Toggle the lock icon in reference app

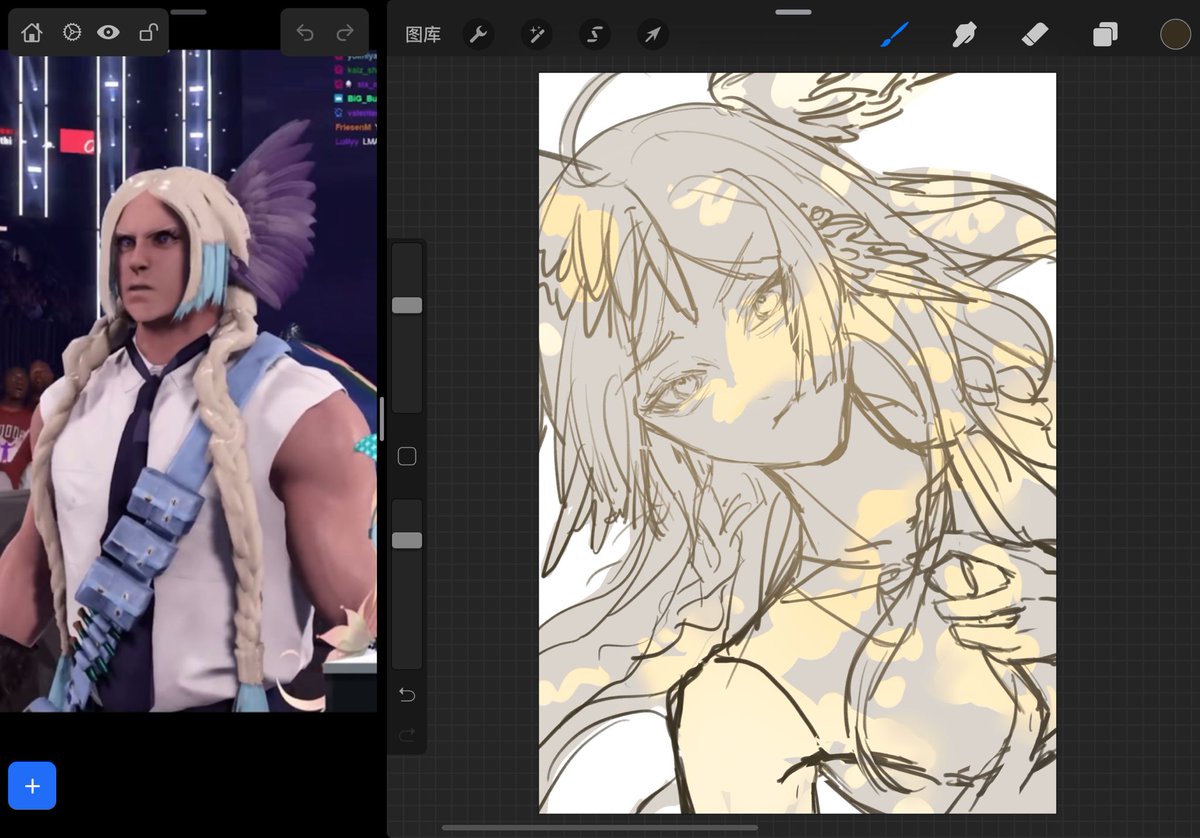[148, 33]
